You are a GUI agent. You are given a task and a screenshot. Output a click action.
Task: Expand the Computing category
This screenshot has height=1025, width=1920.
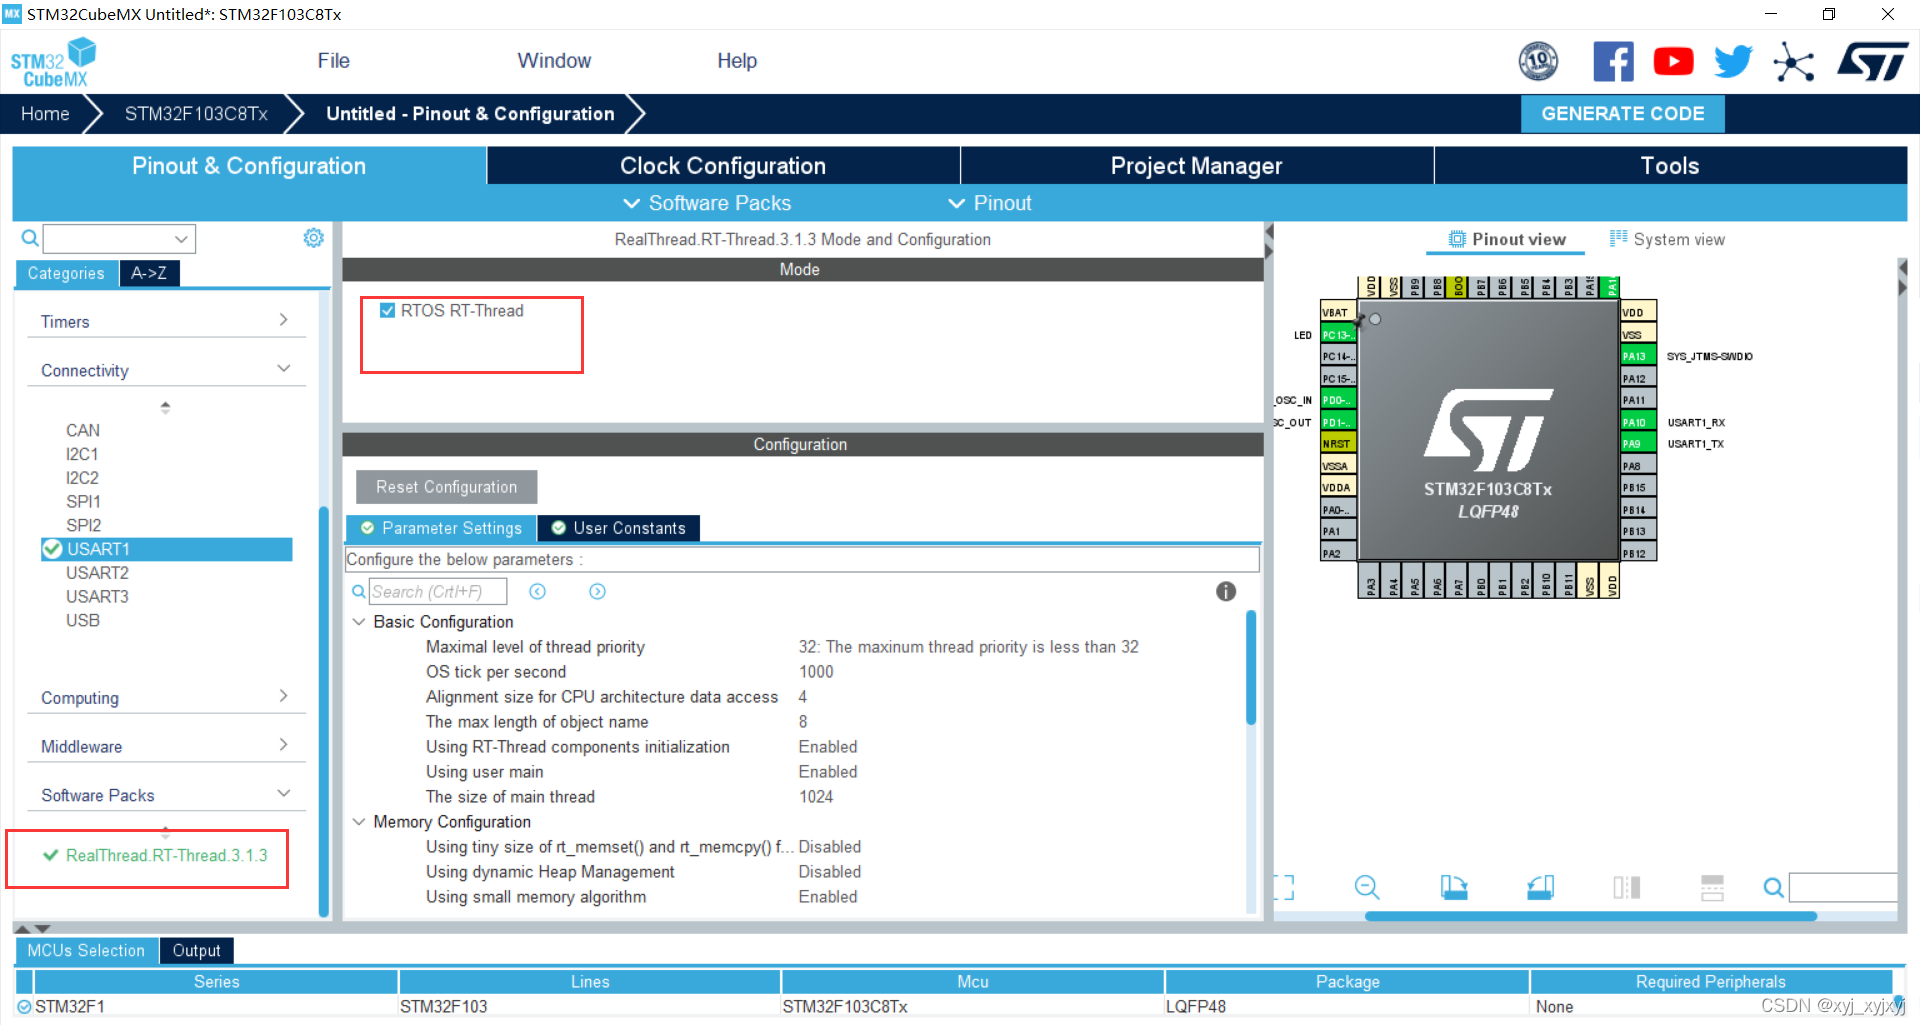166,697
